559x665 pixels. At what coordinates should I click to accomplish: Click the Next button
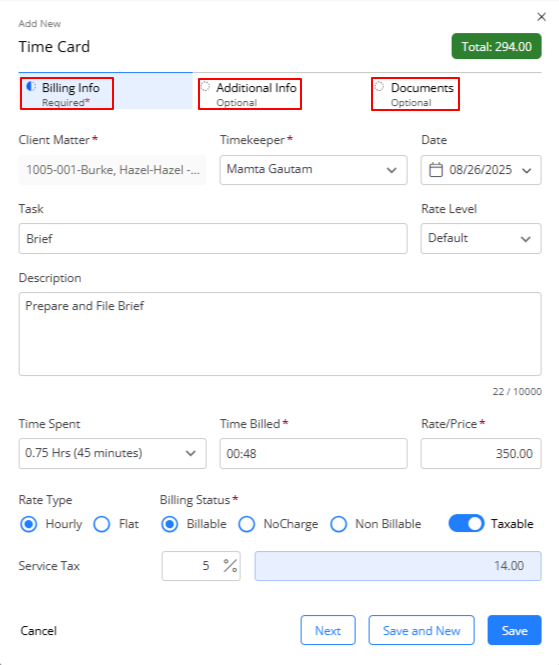point(328,630)
